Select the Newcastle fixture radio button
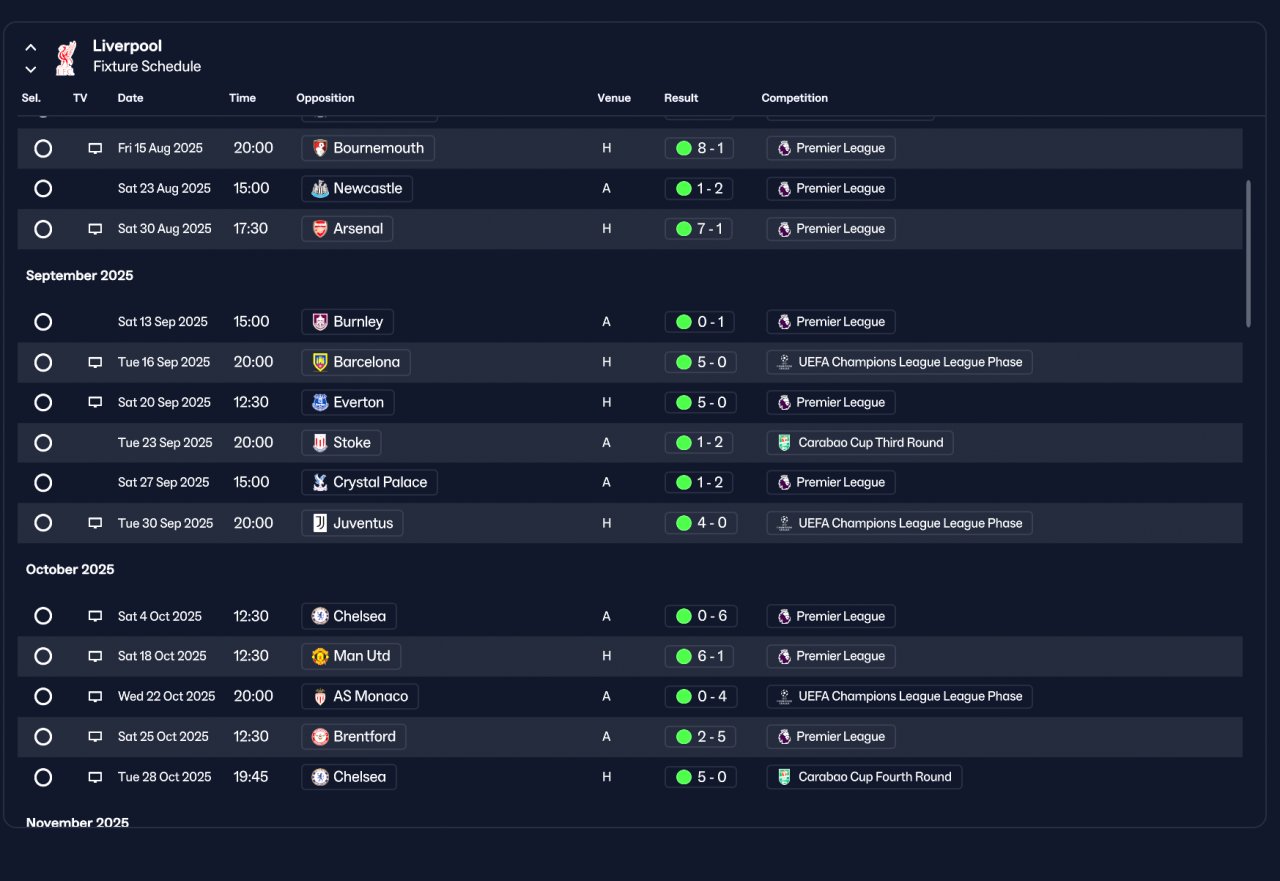 (43, 189)
